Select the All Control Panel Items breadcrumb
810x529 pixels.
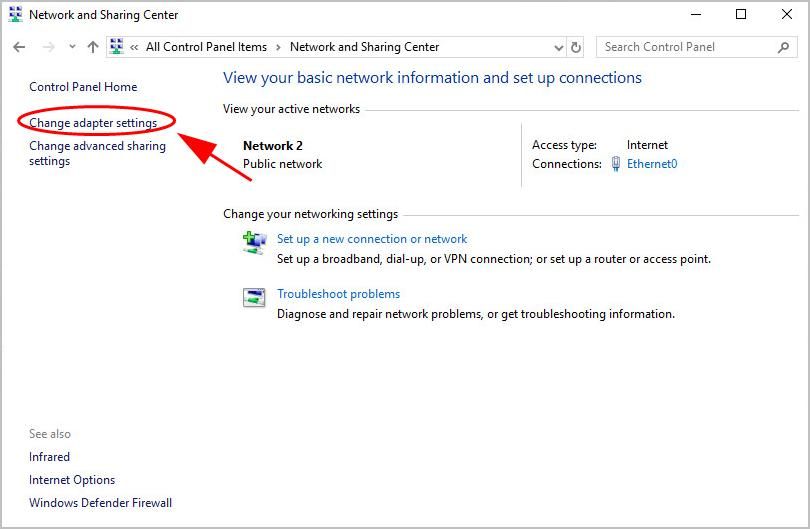pyautogui.click(x=206, y=47)
